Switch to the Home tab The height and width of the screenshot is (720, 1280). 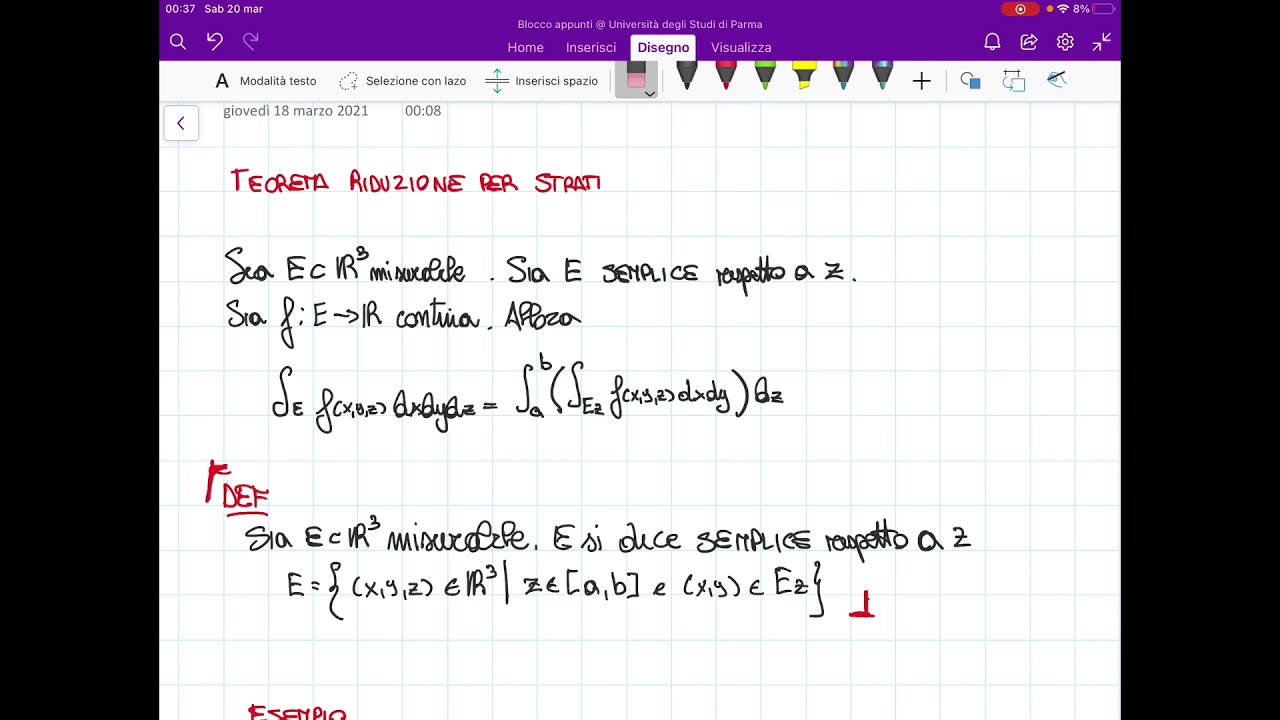click(525, 47)
